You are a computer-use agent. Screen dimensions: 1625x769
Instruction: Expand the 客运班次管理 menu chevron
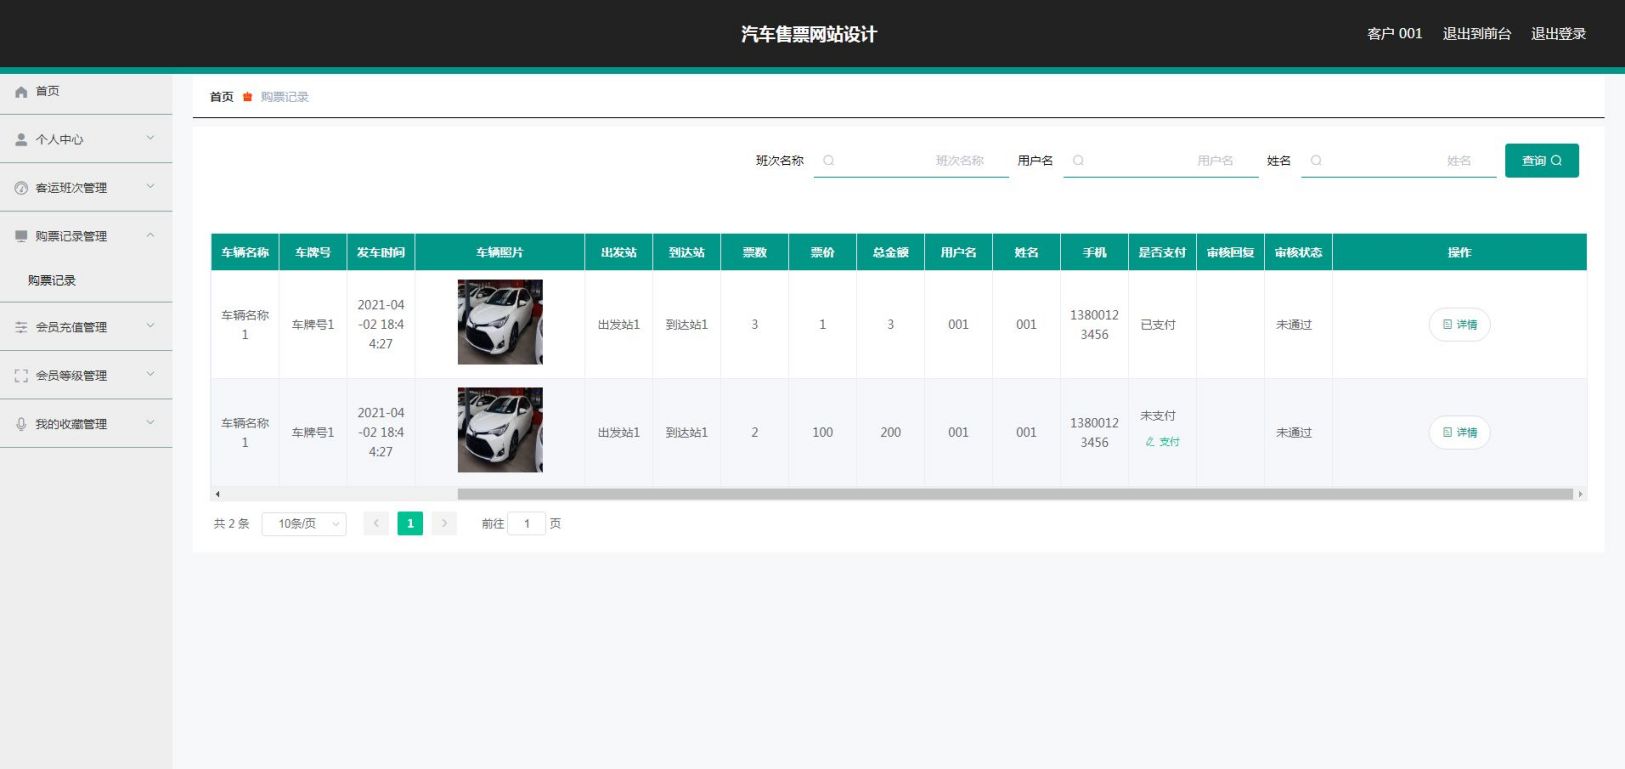click(150, 186)
